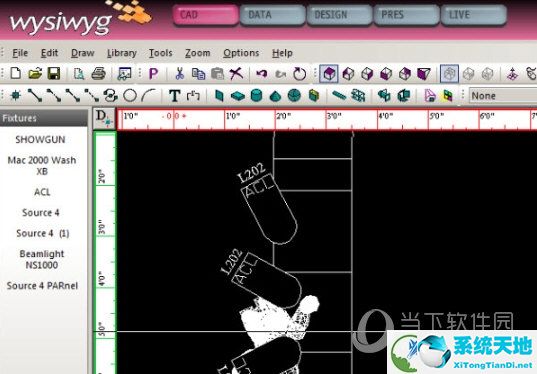Open a file with the folder icon

tap(35, 73)
